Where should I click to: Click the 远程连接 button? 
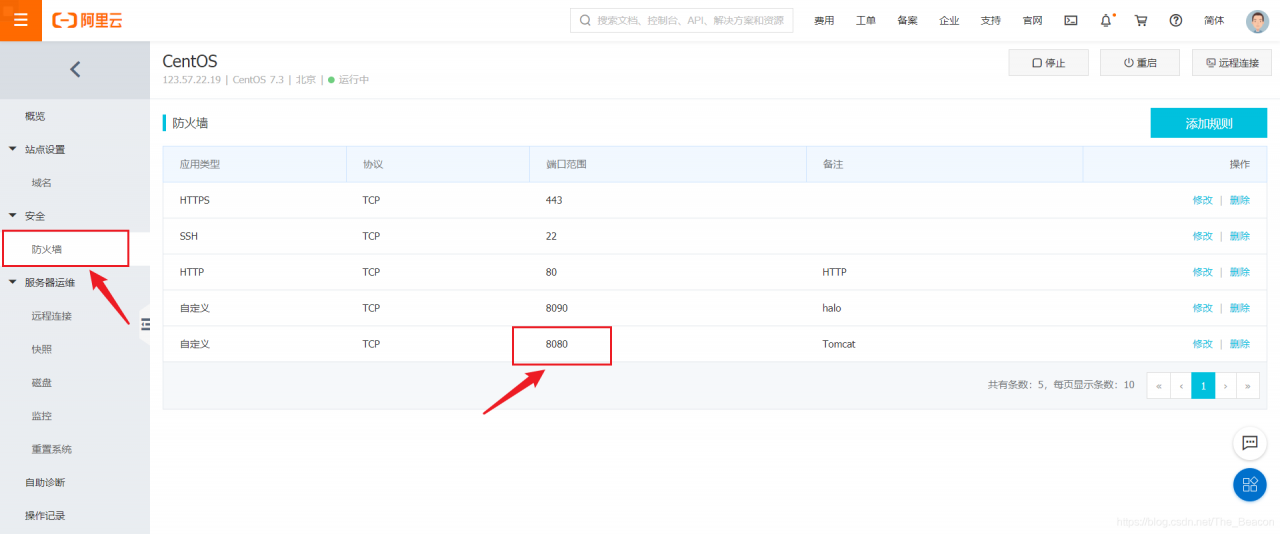pyautogui.click(x=1232, y=63)
